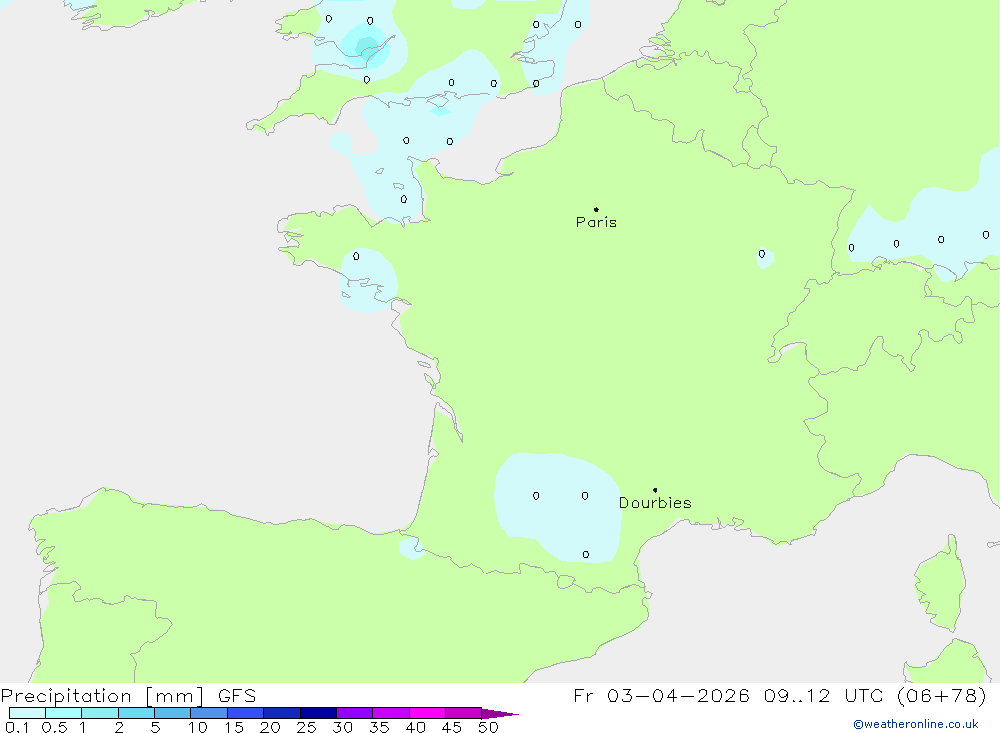This screenshot has width=1000, height=733.
Task: Click the Paris city marker dot
Action: 596,210
